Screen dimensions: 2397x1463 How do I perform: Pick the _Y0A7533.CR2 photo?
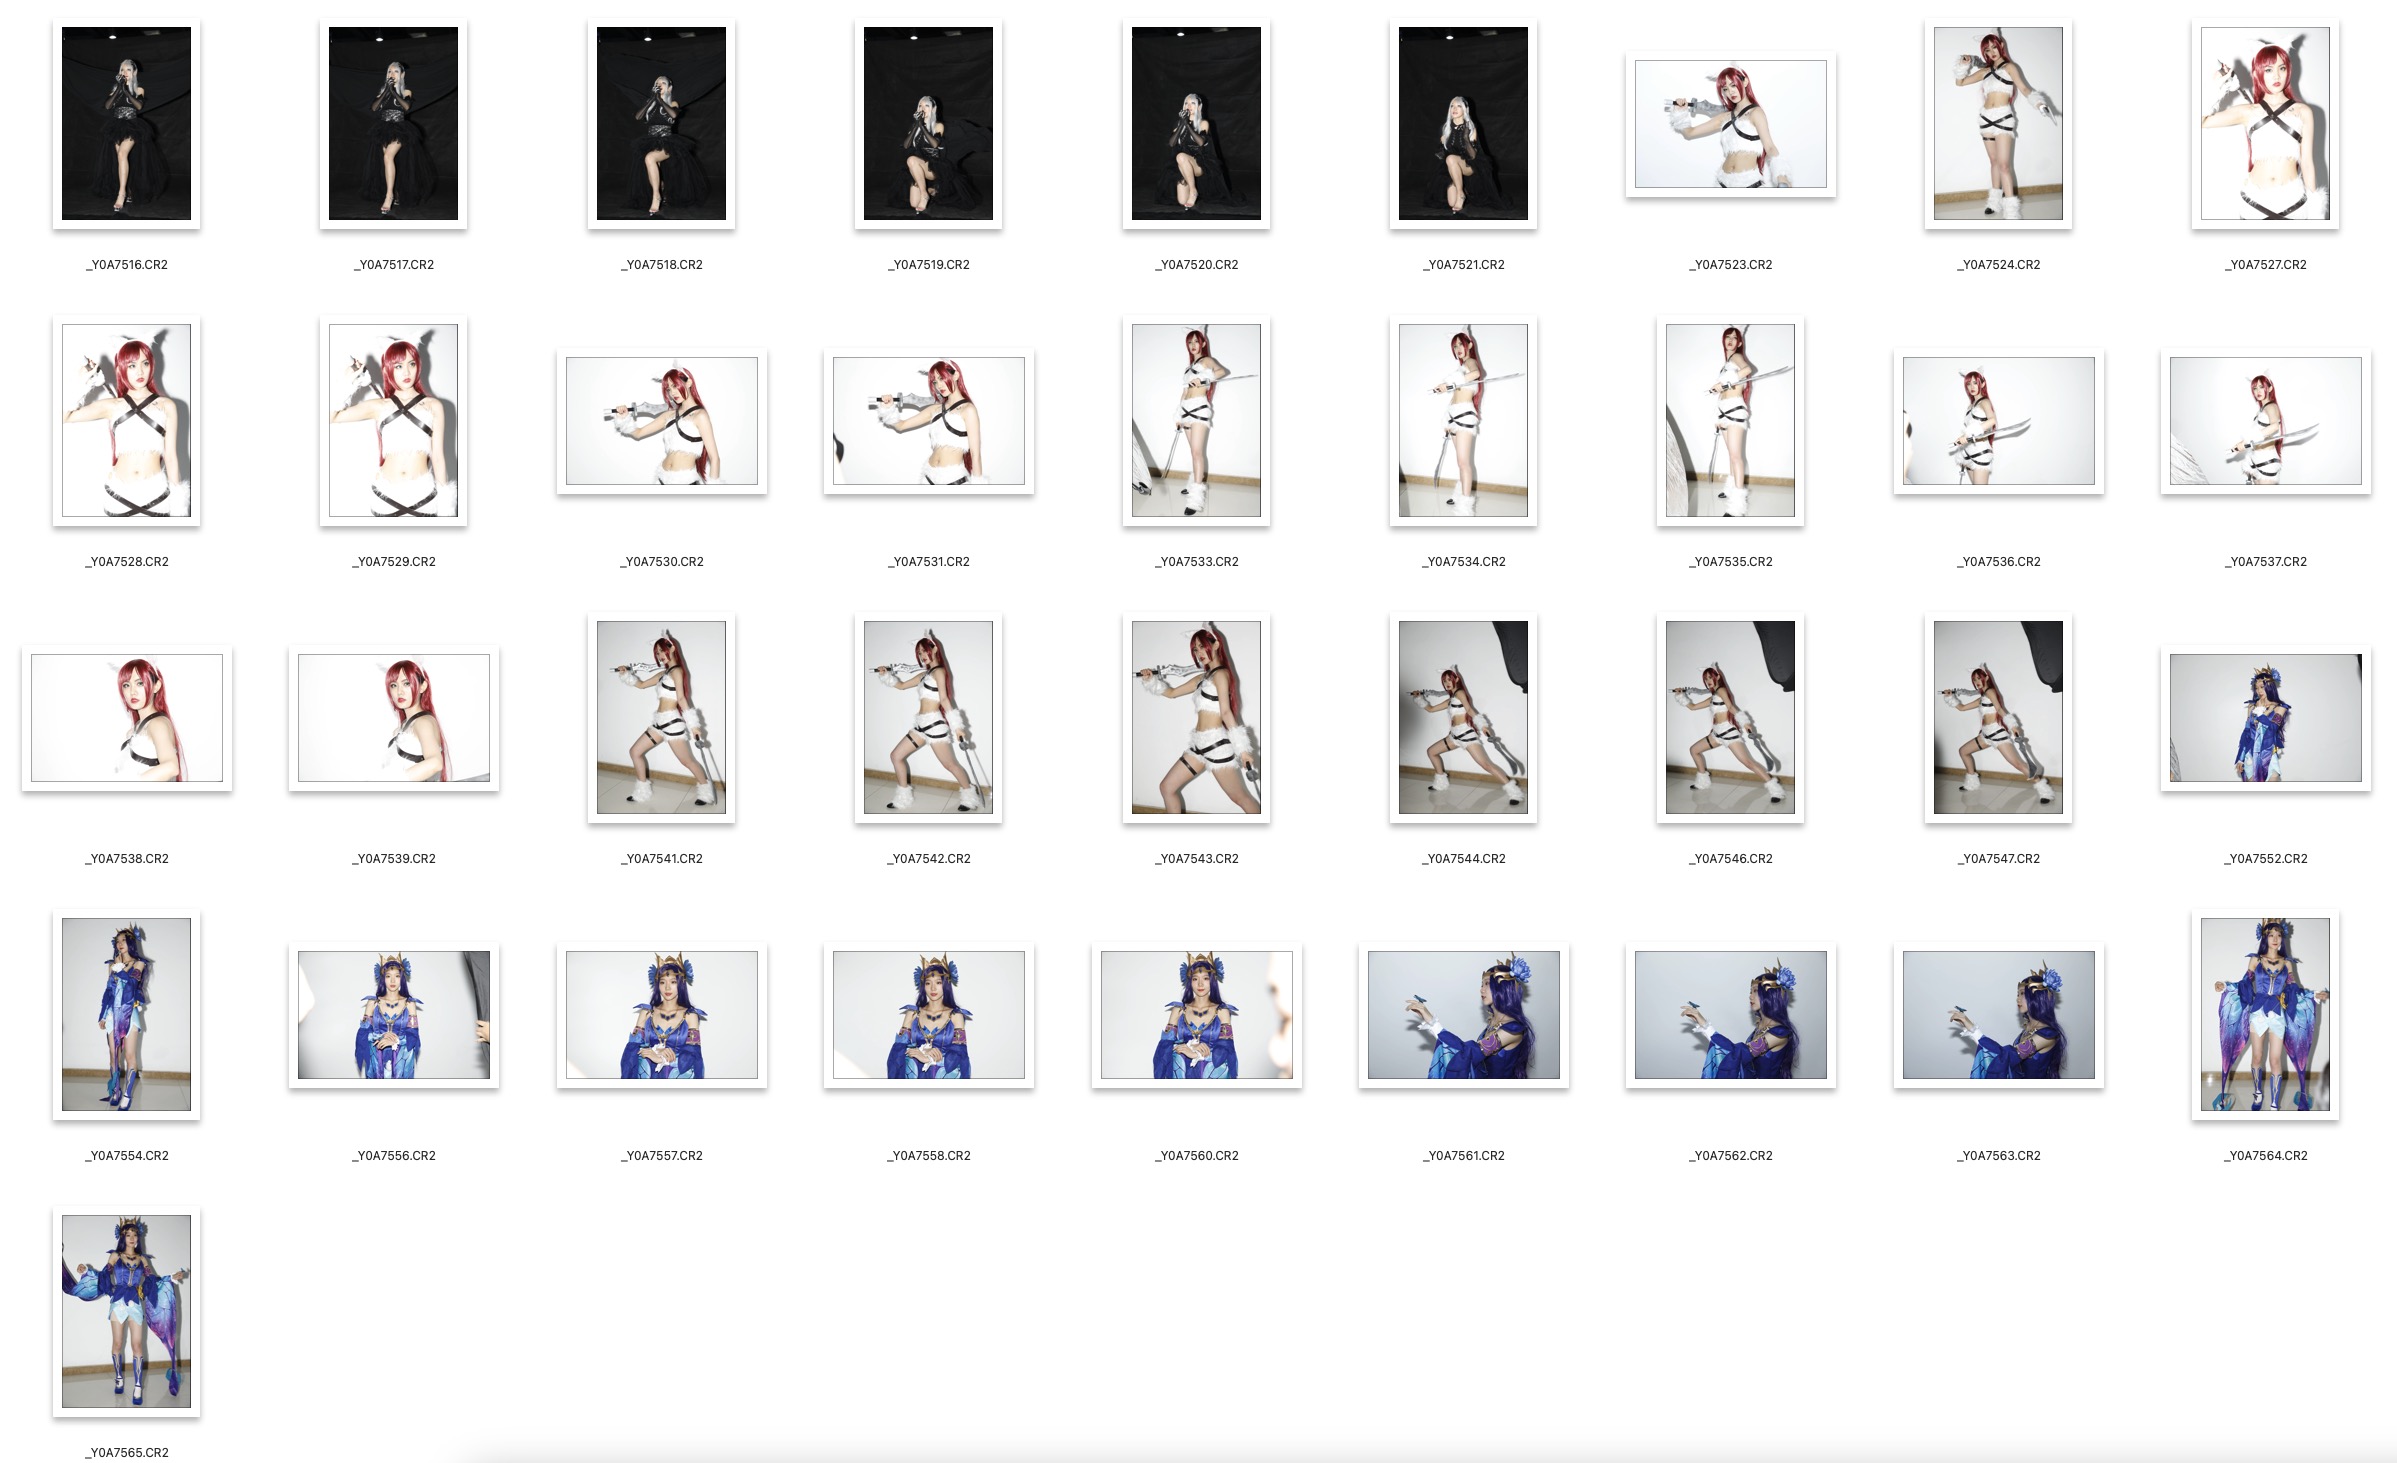pos(1196,420)
